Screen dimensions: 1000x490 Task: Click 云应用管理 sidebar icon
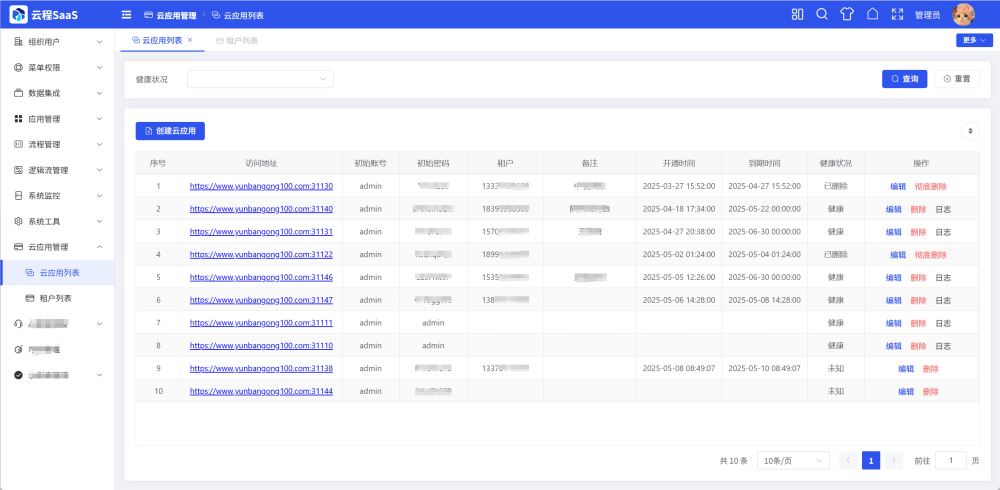point(18,247)
